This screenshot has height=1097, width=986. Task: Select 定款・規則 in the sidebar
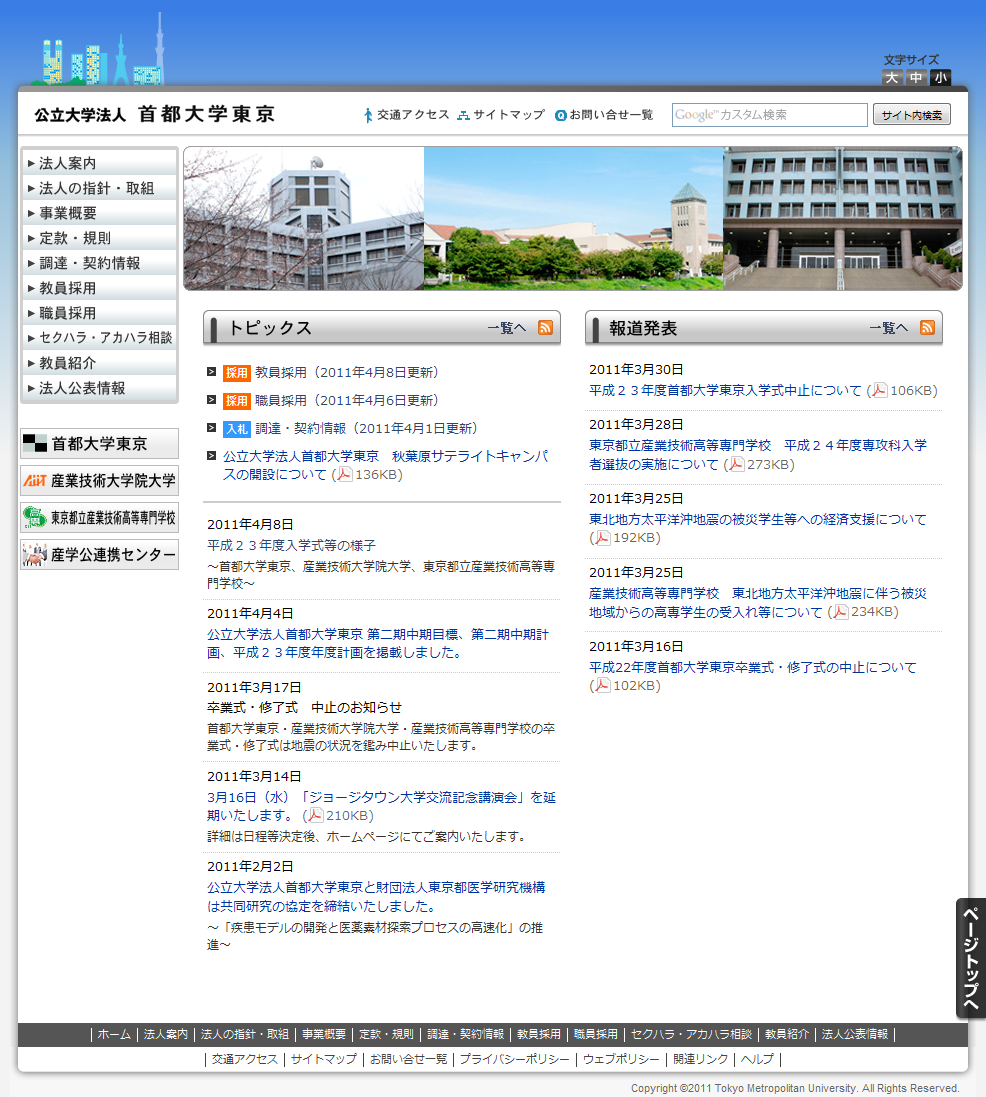(99, 238)
